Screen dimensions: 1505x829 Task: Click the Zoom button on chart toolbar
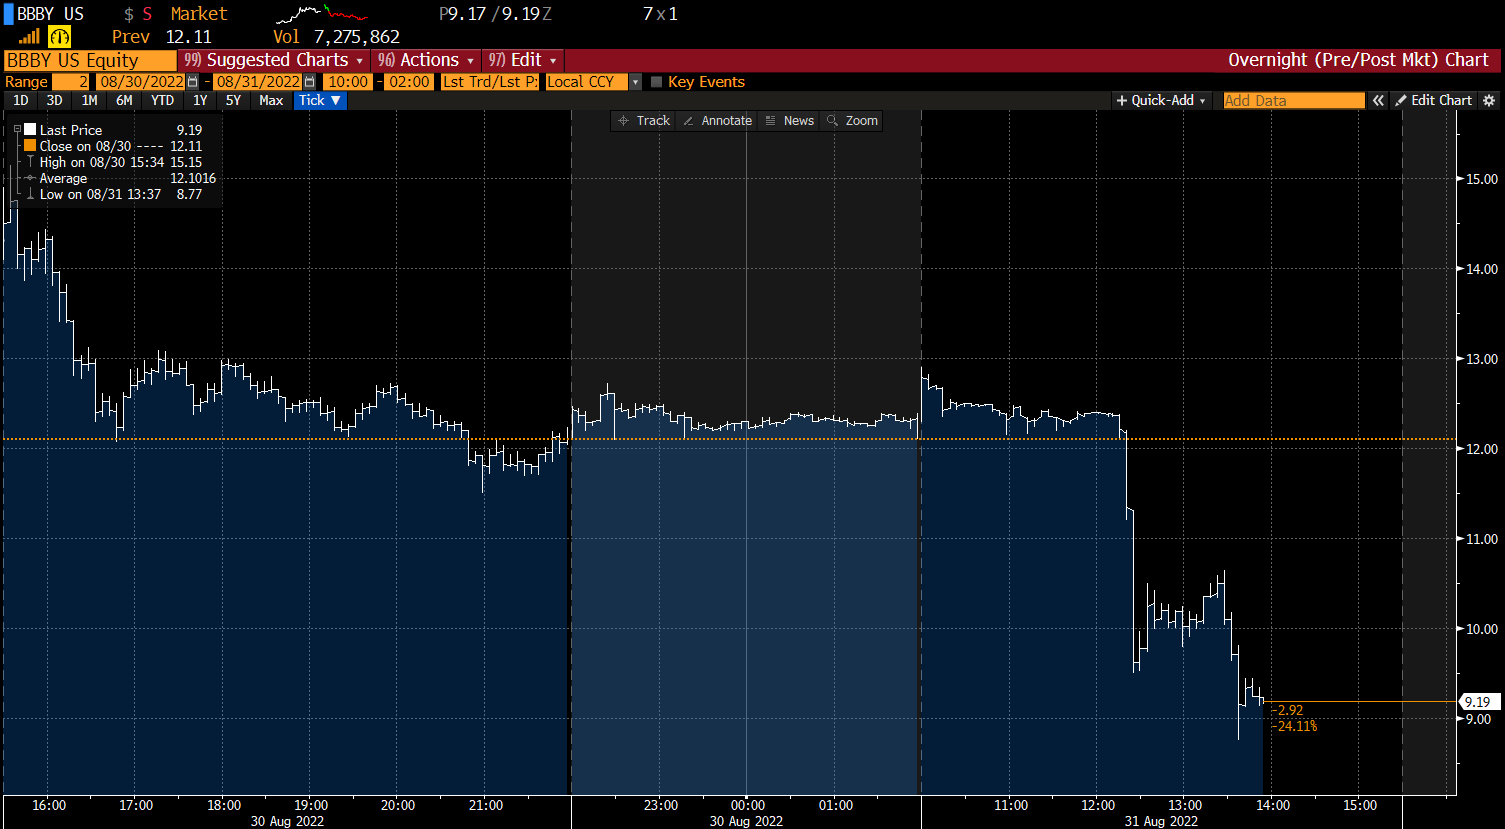pyautogui.click(x=852, y=120)
